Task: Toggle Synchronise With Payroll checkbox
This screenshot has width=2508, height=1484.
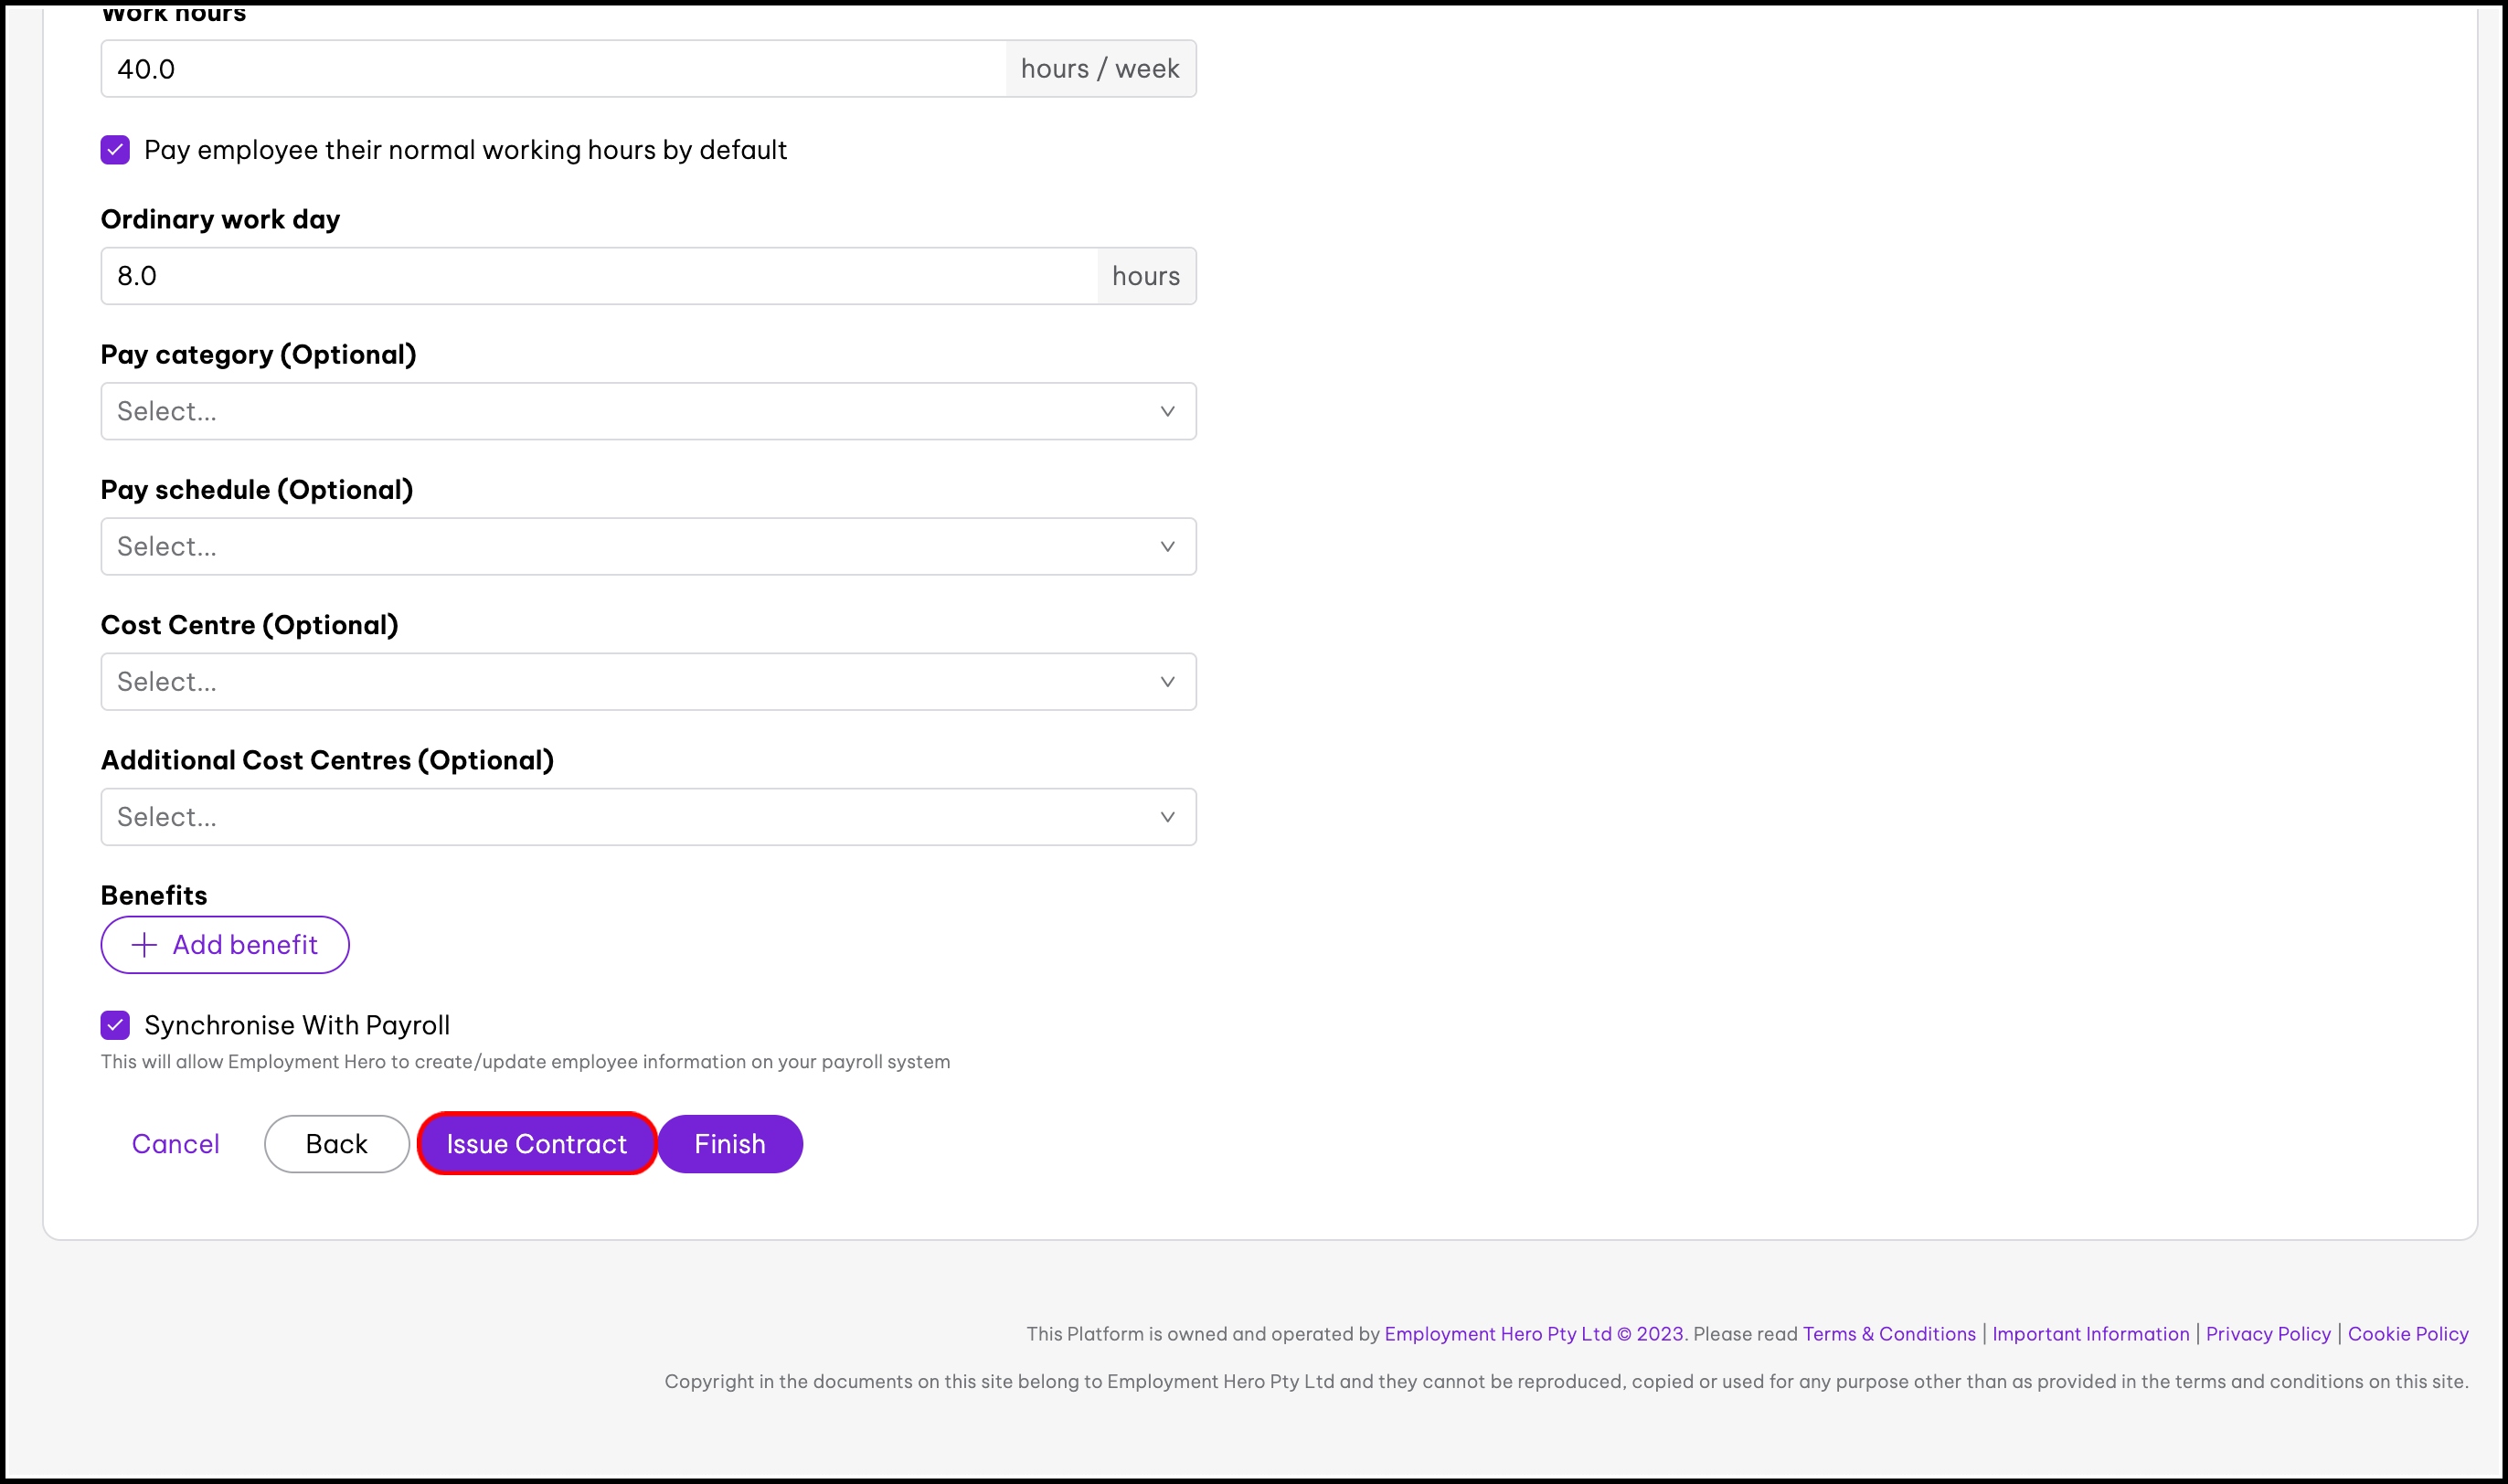Action: point(115,1025)
